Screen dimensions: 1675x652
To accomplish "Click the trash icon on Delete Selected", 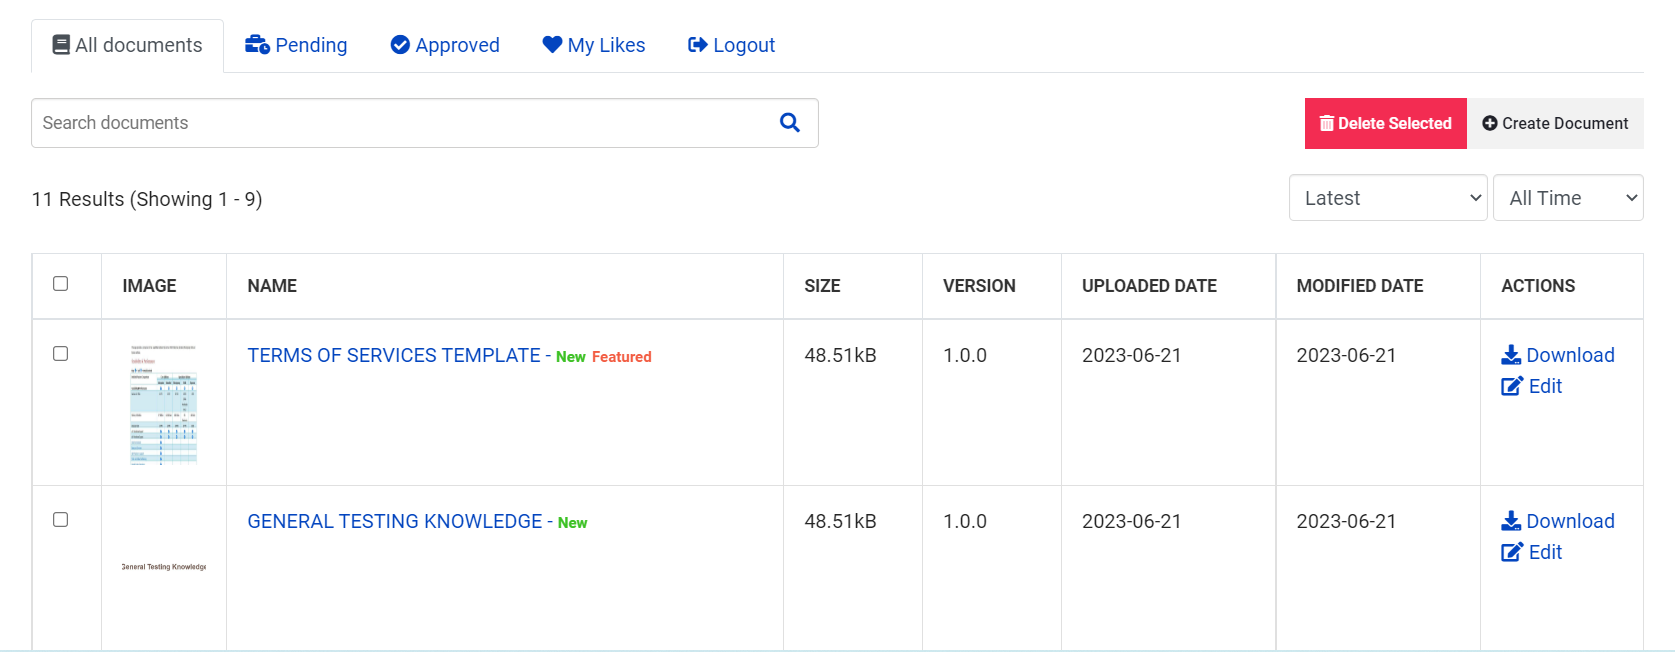I will (1326, 123).
